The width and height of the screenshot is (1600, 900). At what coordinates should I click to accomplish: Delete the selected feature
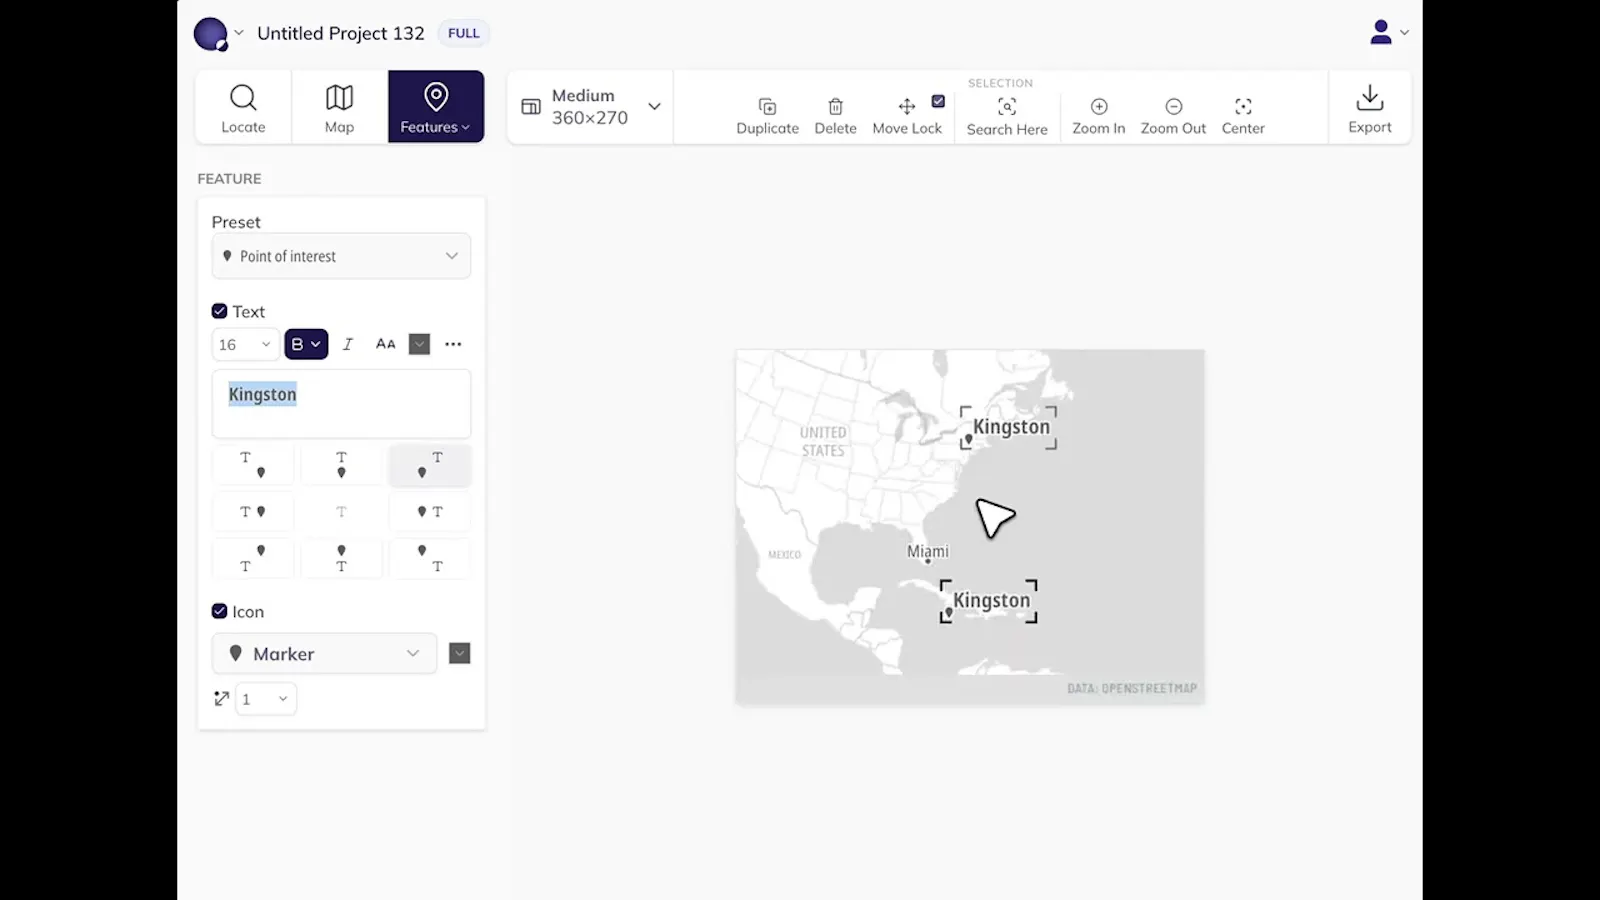point(835,116)
